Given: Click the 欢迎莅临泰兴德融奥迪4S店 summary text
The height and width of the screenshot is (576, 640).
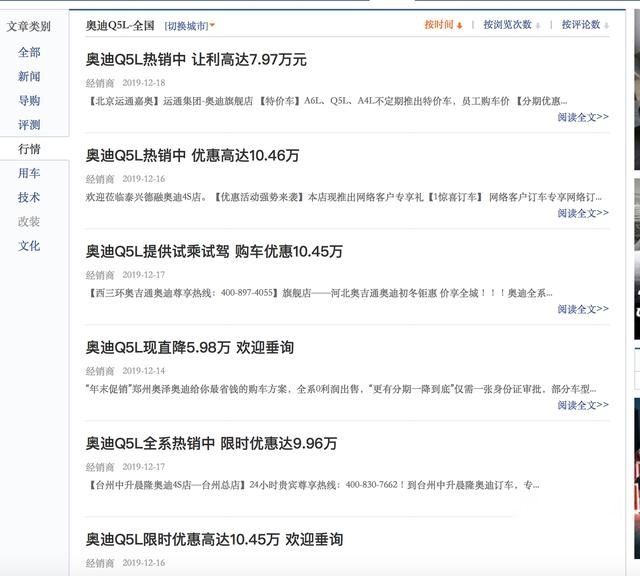Looking at the screenshot, I should pyautogui.click(x=344, y=197).
